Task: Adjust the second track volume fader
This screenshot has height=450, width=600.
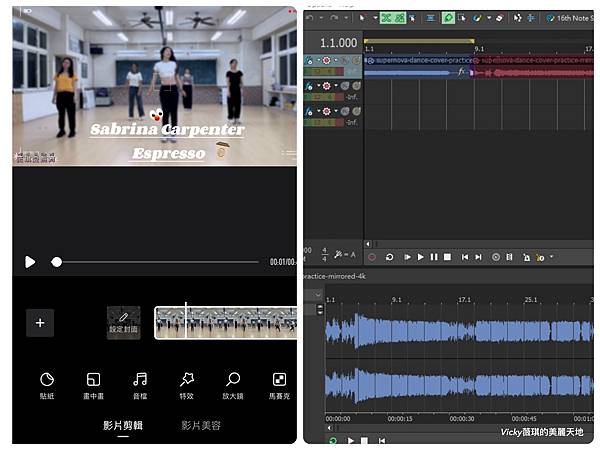Action: pyautogui.click(x=324, y=97)
